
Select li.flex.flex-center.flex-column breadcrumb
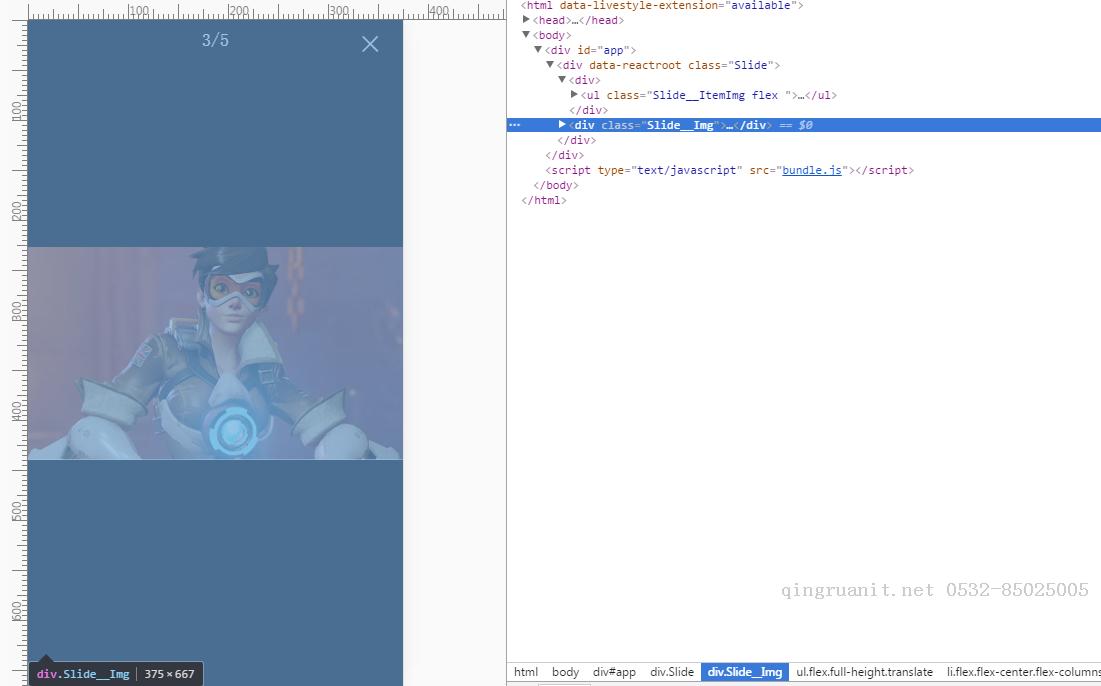tap(1022, 672)
